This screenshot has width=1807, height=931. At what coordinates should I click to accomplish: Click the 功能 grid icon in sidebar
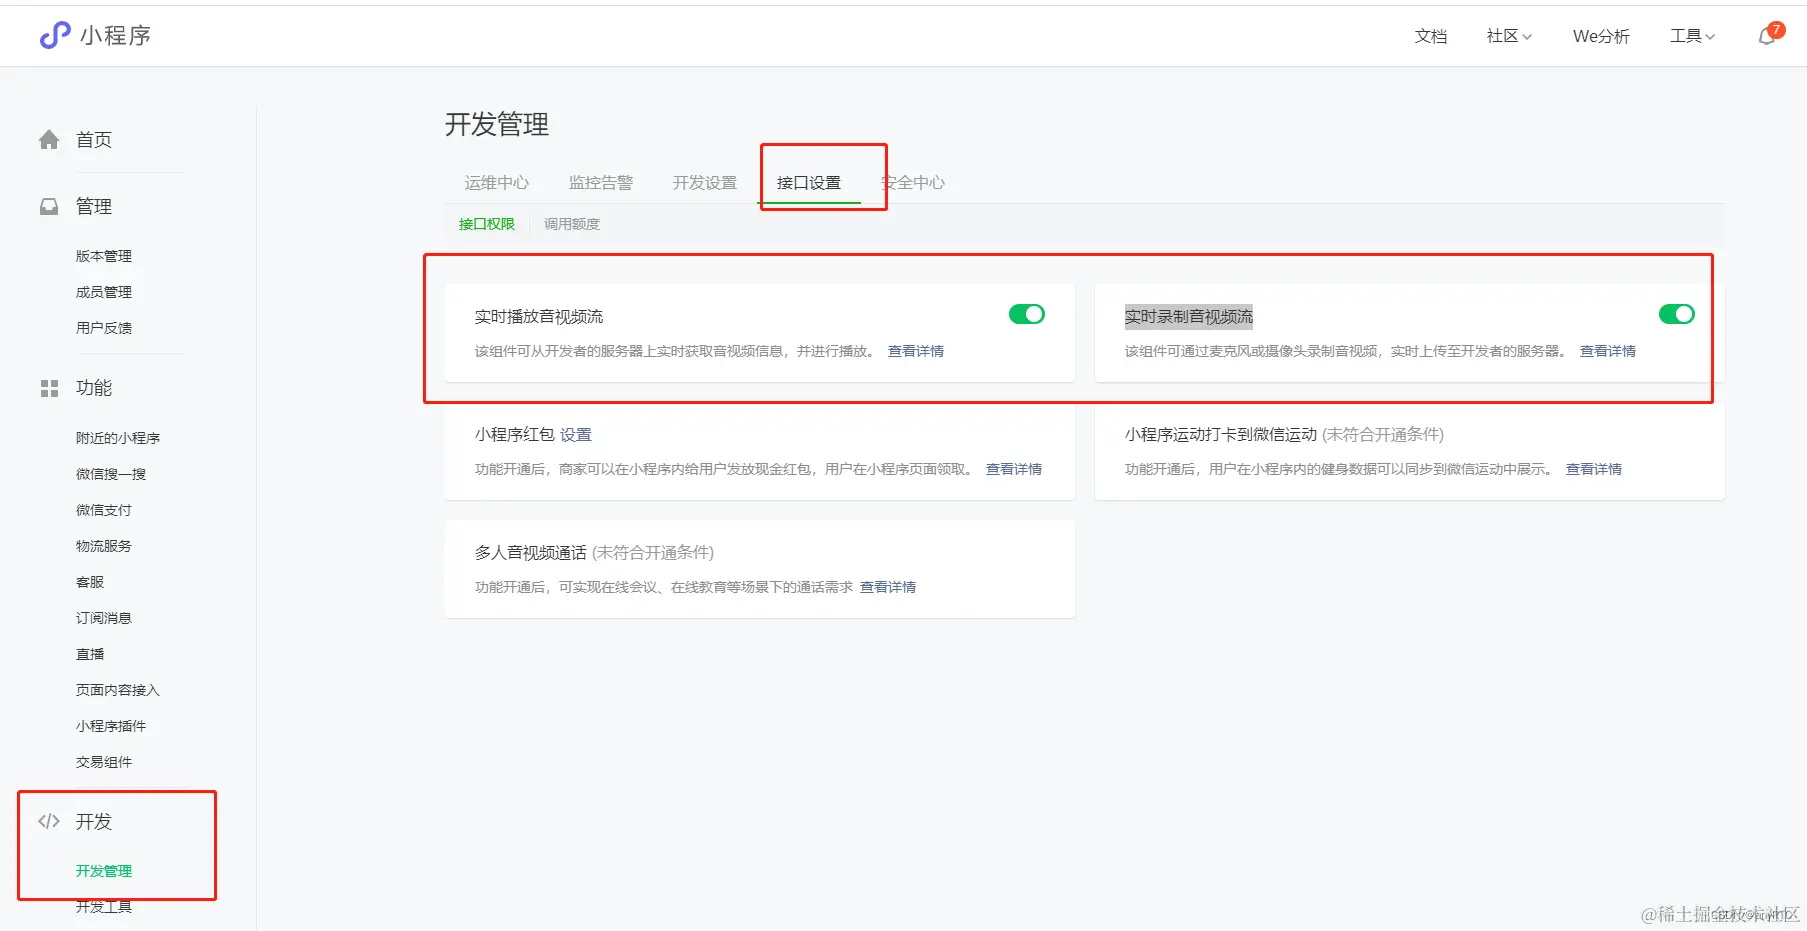point(48,388)
